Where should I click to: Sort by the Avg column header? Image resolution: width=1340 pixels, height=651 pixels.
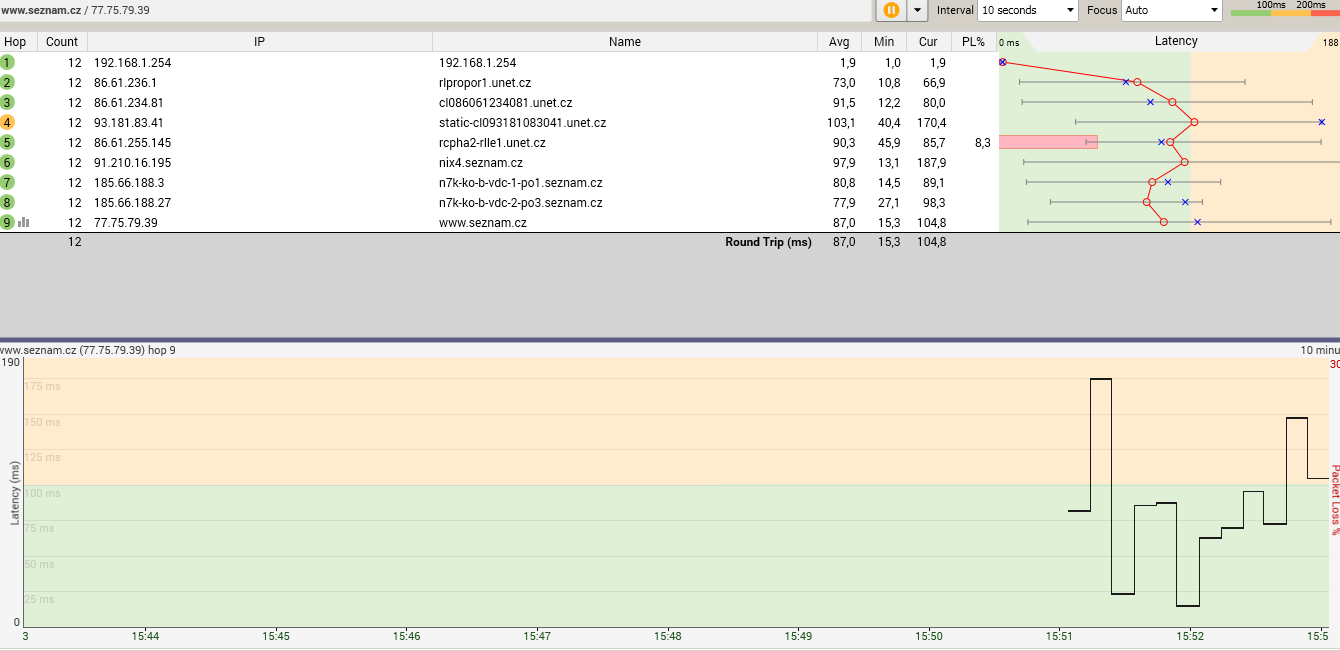pos(839,42)
